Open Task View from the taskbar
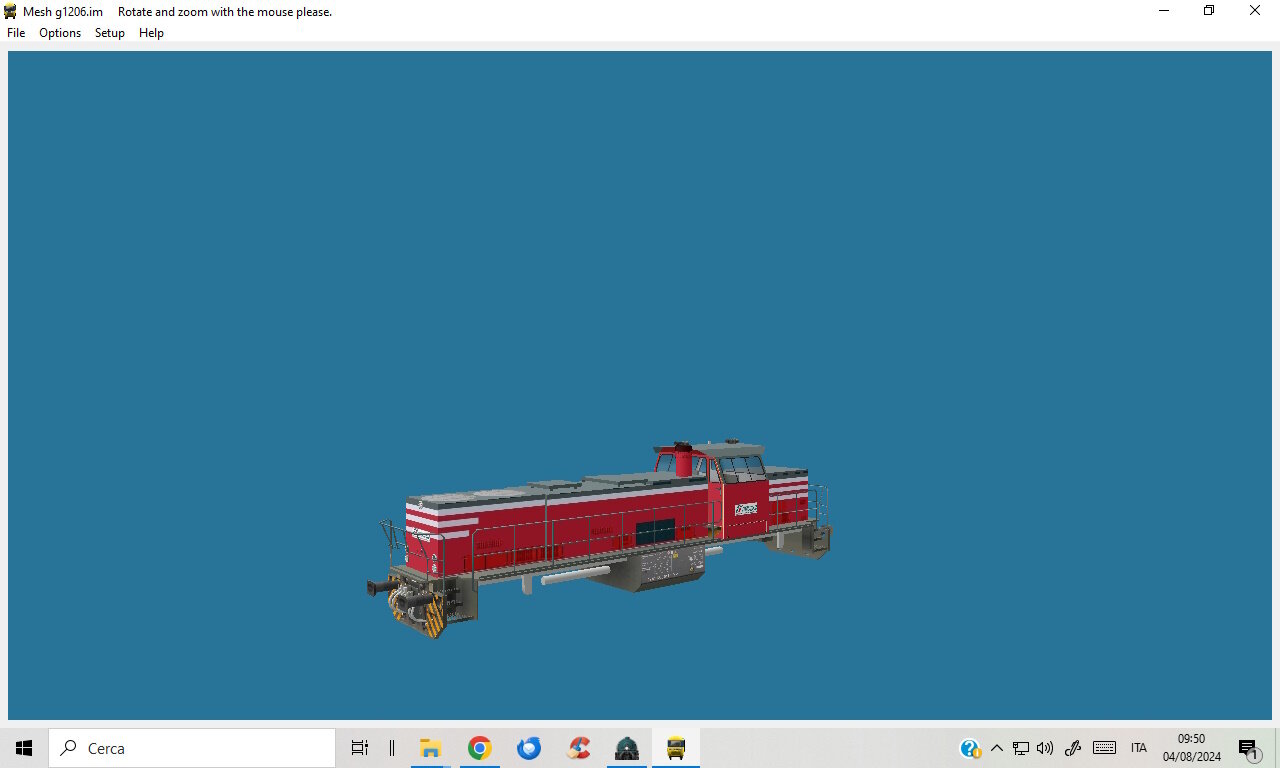 point(360,748)
